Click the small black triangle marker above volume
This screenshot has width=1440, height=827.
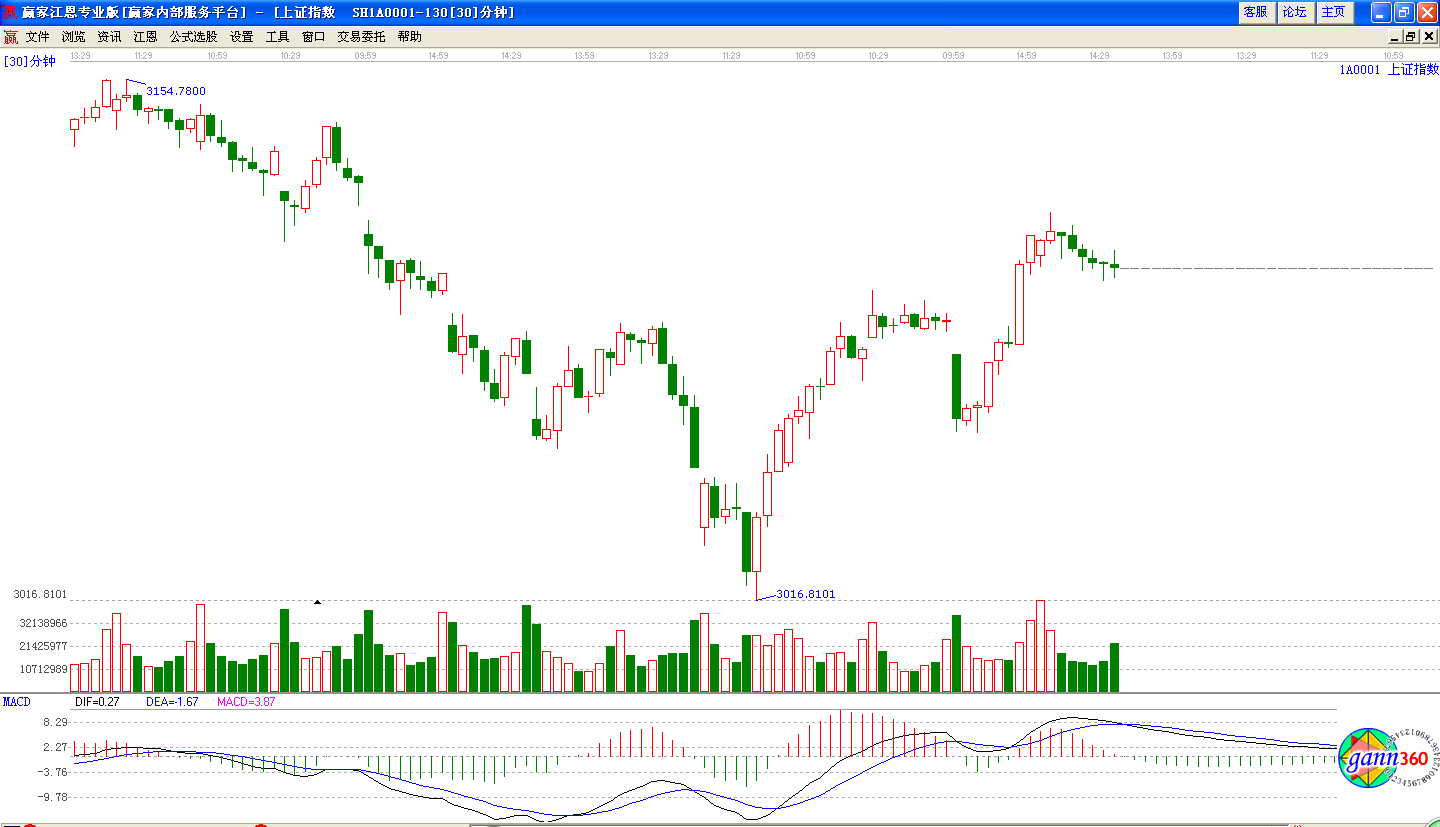click(317, 602)
